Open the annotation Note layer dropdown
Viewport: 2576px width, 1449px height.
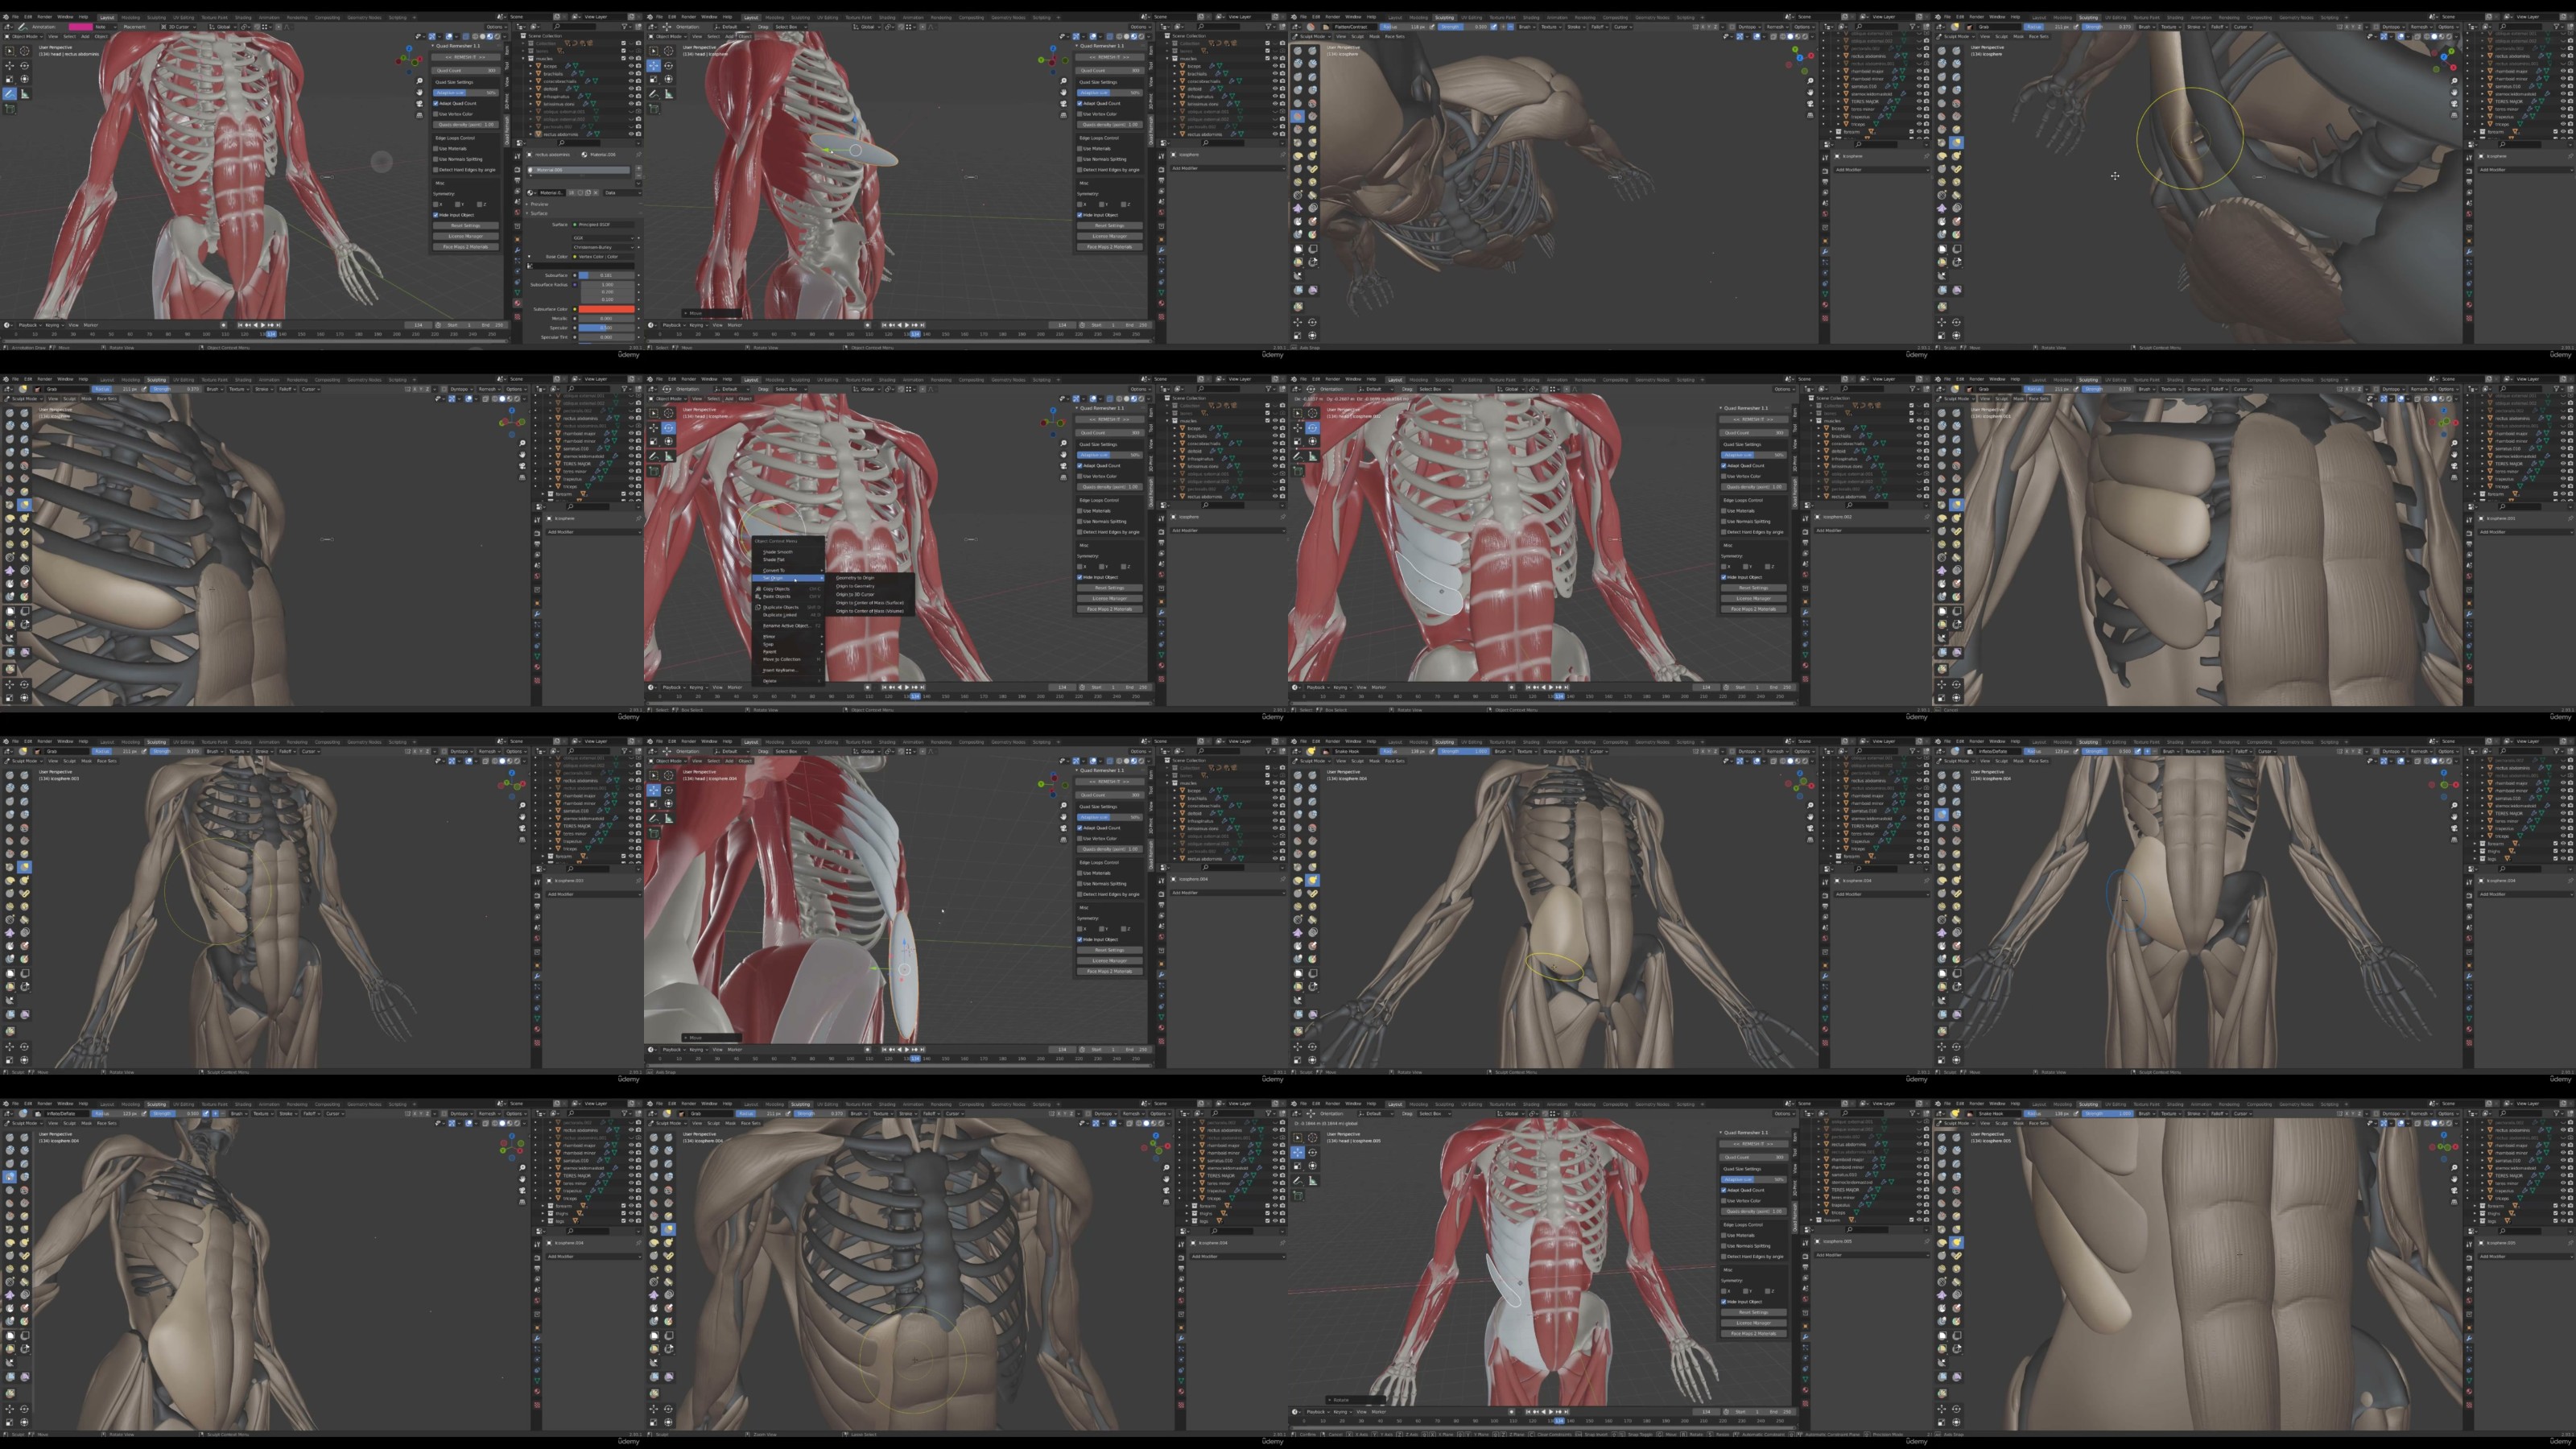(x=106, y=27)
